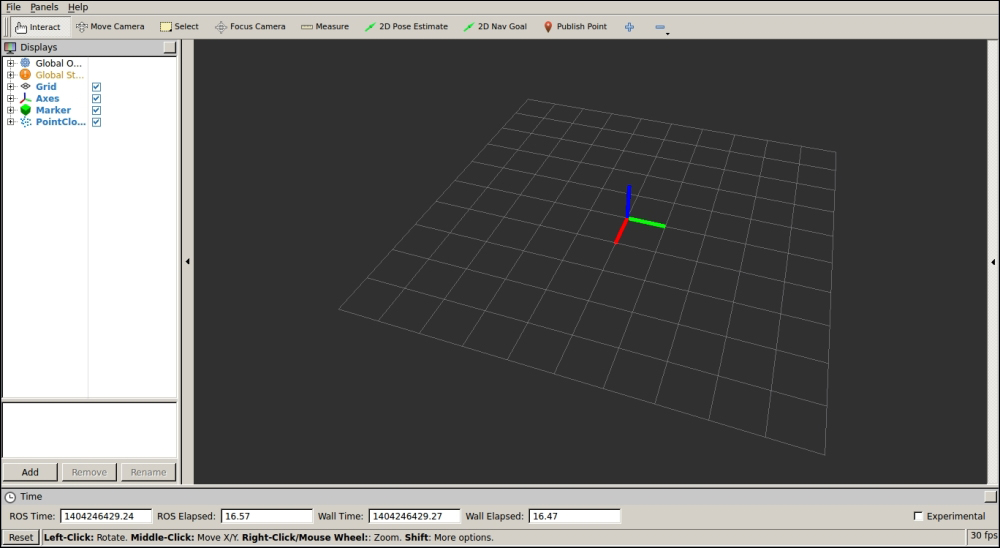This screenshot has height=548, width=1000.
Task: Pick the Measure tool
Action: [x=325, y=27]
